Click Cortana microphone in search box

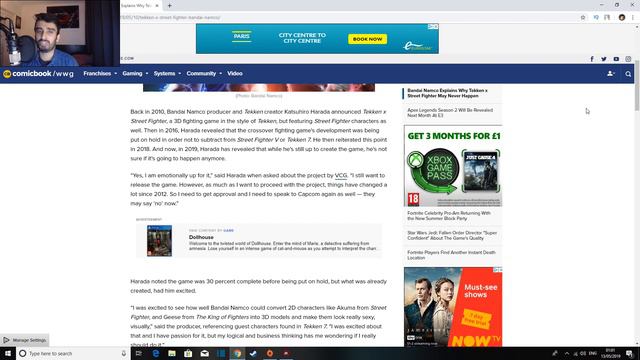(x=124, y=353)
